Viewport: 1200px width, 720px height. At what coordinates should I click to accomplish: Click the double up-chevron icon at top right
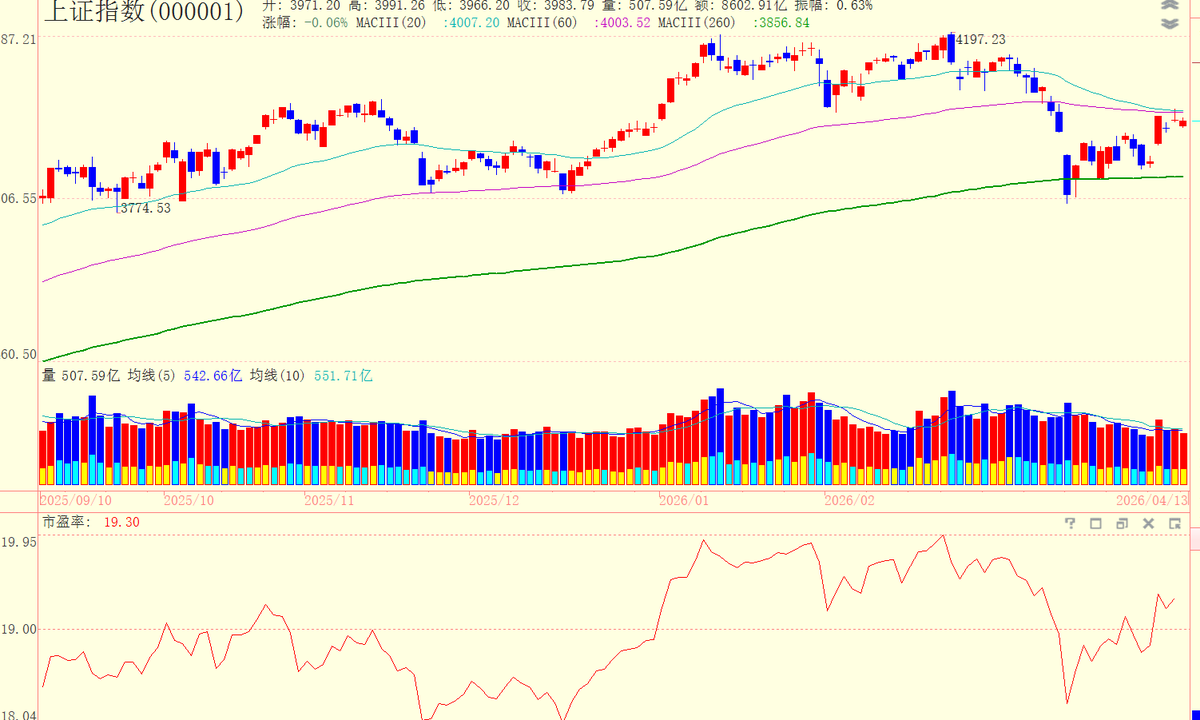(x=1169, y=5)
